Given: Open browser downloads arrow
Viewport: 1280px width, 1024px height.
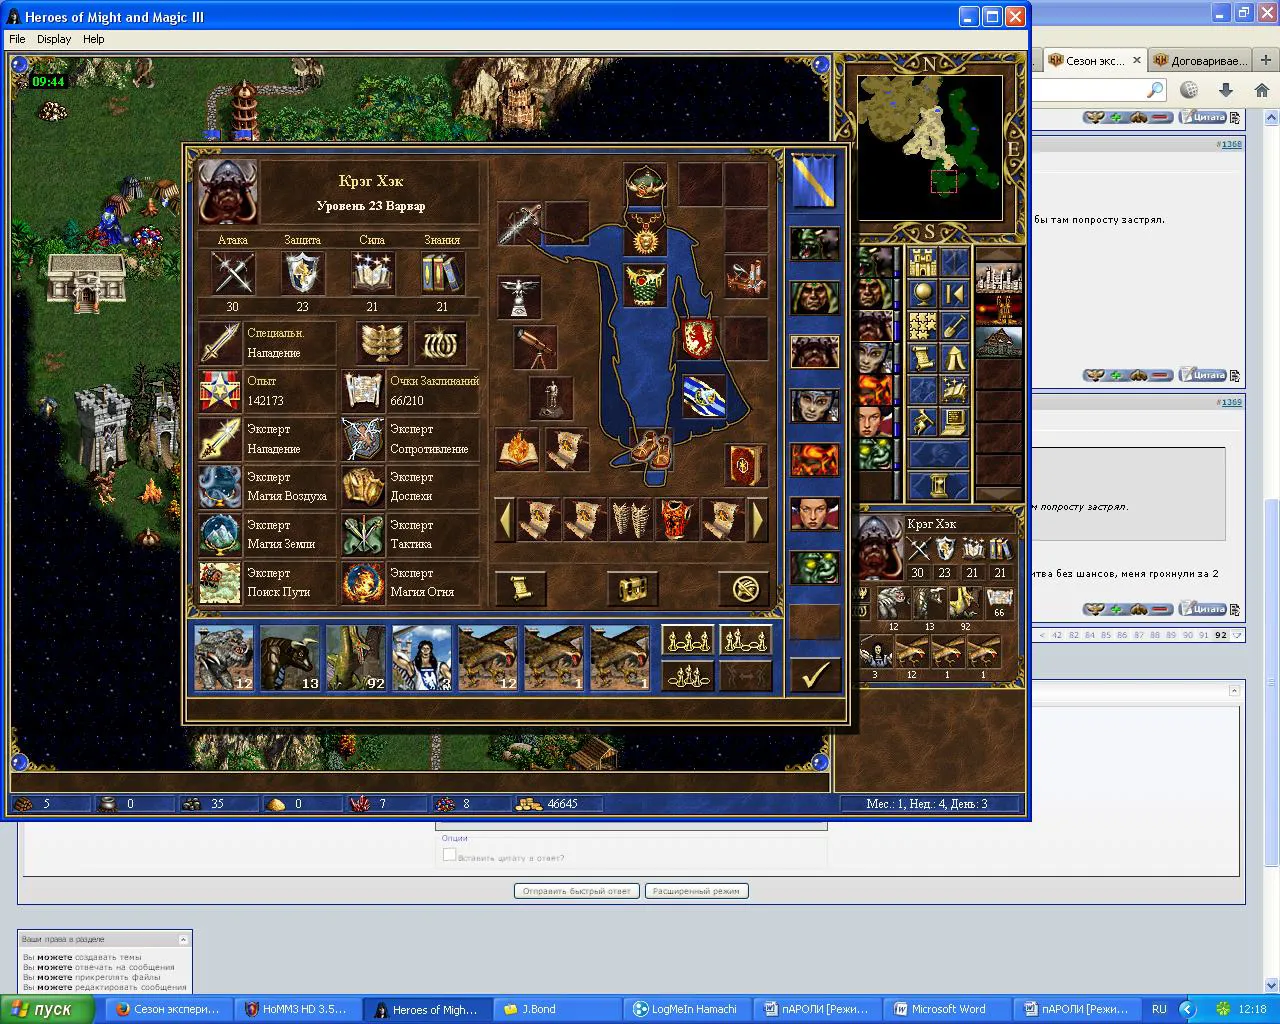Looking at the screenshot, I should point(1225,90).
